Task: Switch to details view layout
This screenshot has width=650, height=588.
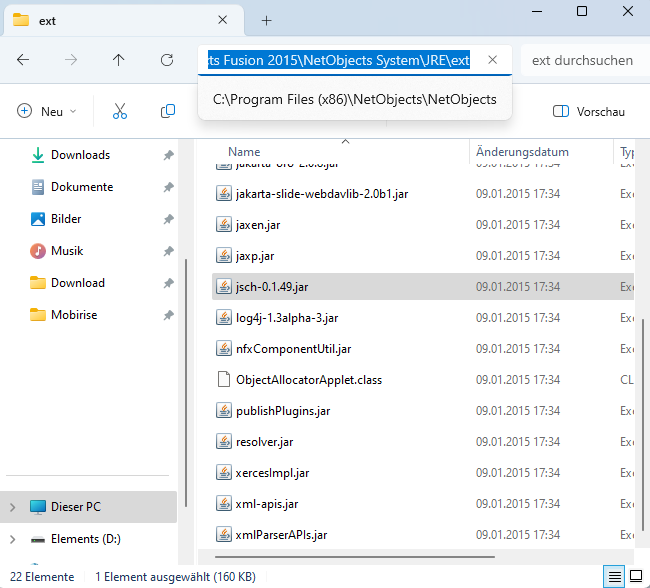Action: [x=614, y=577]
